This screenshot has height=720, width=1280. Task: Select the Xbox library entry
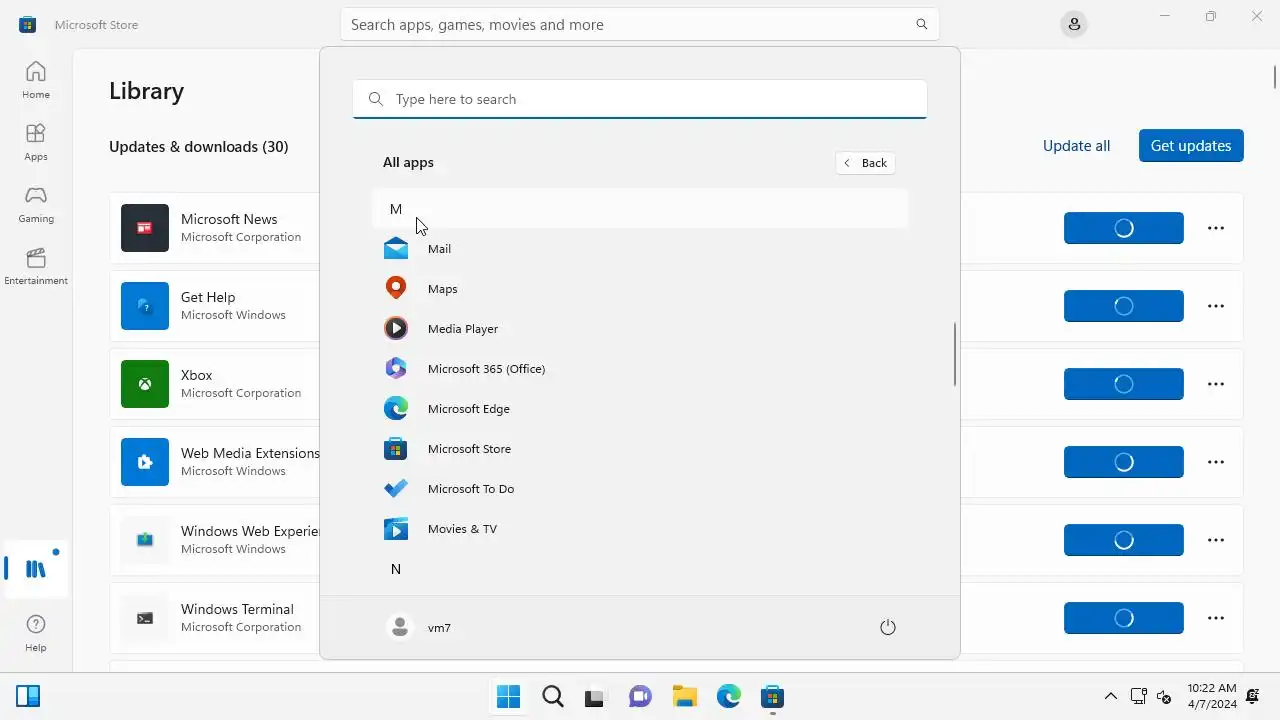pos(676,384)
